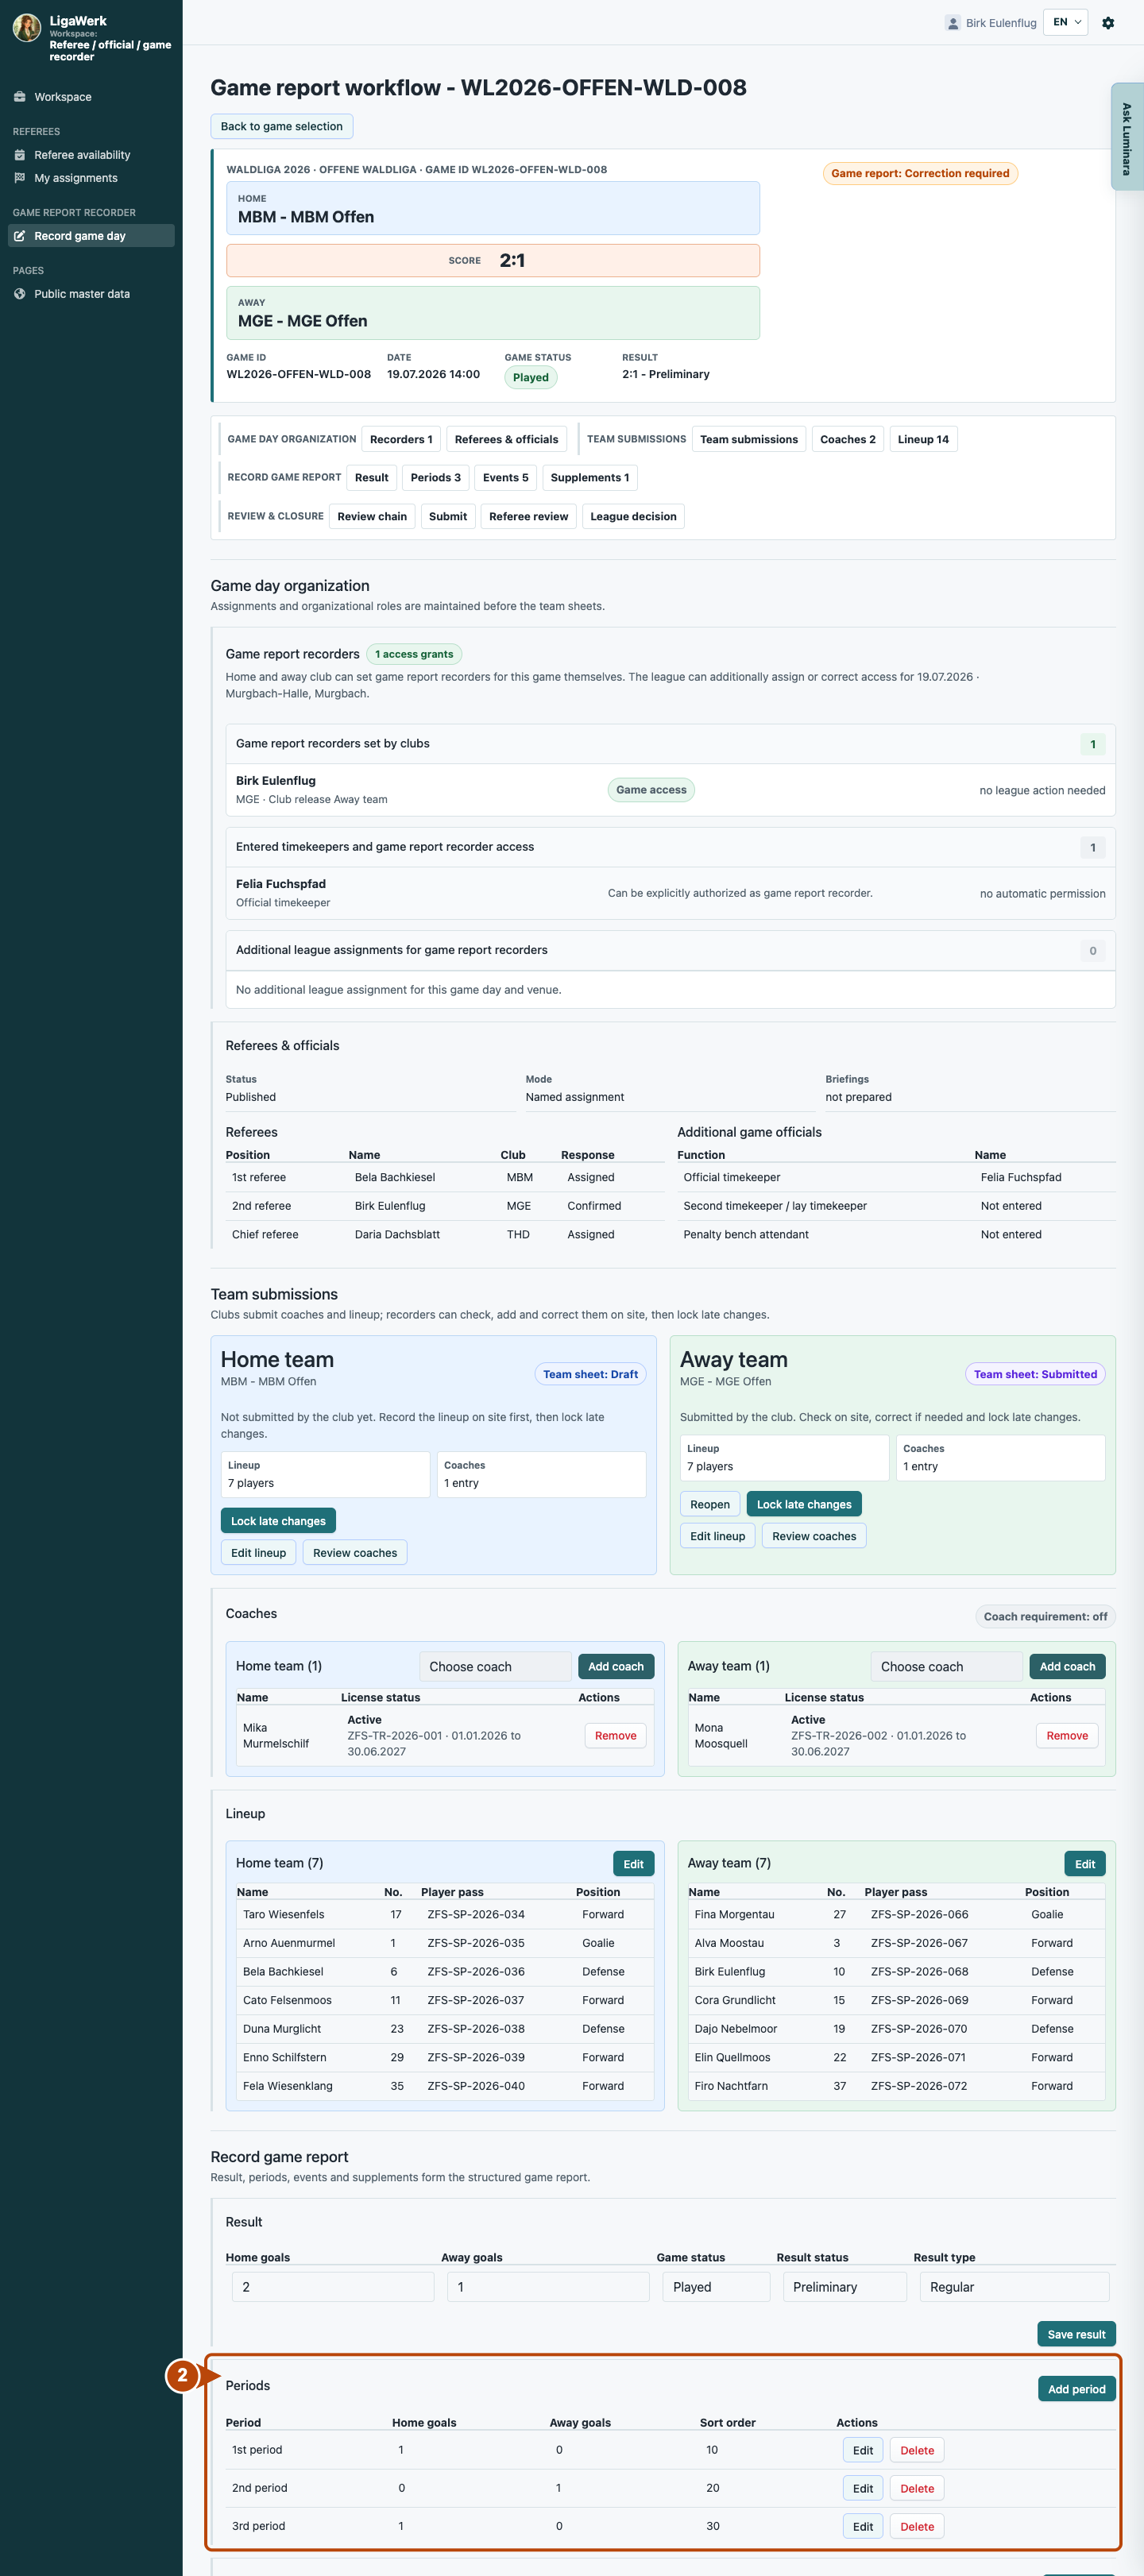Image resolution: width=1144 pixels, height=2576 pixels.
Task: Jump to Team submissions tab
Action: click(x=748, y=439)
